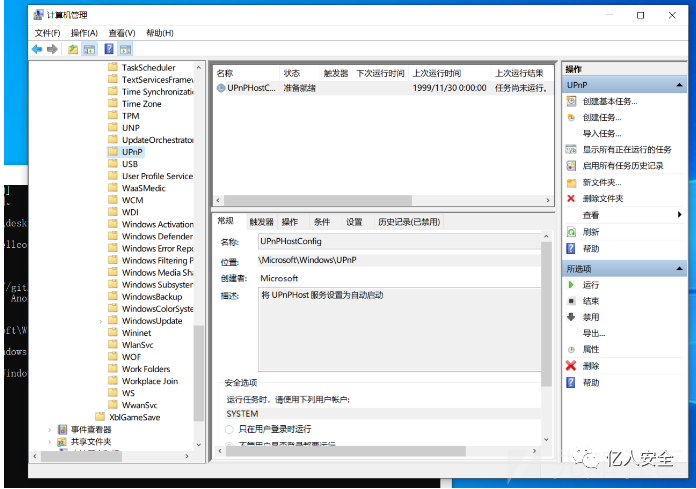
Task: Click the 创建基本任务 icon in actions pane
Action: [x=571, y=102]
